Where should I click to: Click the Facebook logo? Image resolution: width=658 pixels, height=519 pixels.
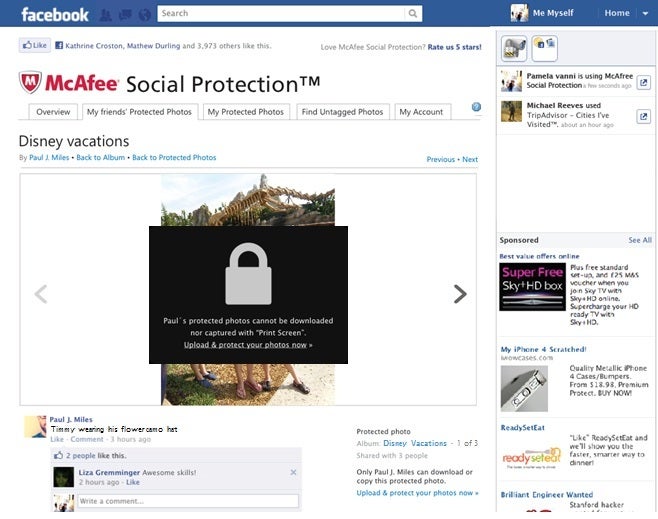(55, 15)
